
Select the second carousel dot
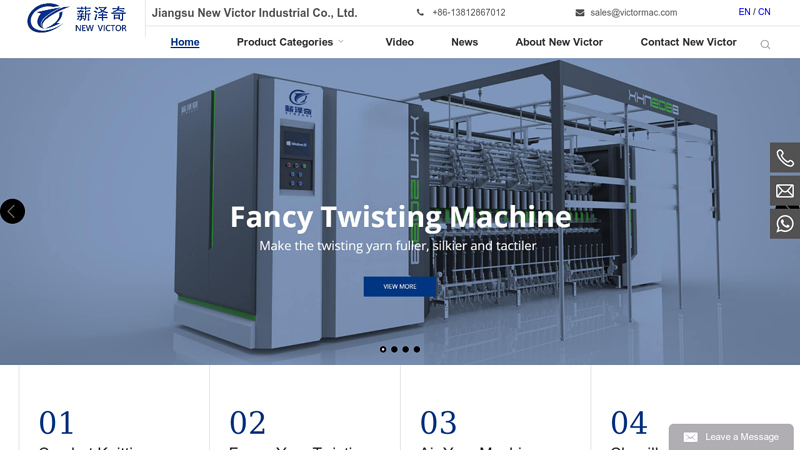[394, 349]
